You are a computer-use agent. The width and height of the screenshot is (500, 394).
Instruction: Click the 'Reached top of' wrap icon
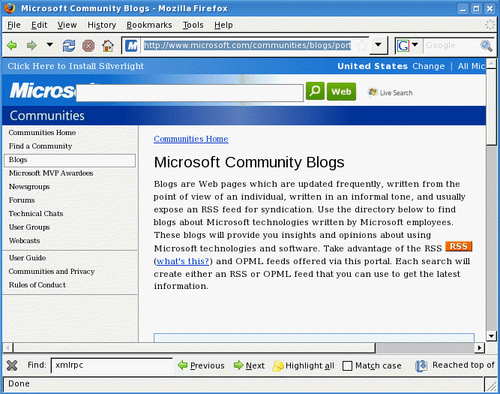click(421, 366)
